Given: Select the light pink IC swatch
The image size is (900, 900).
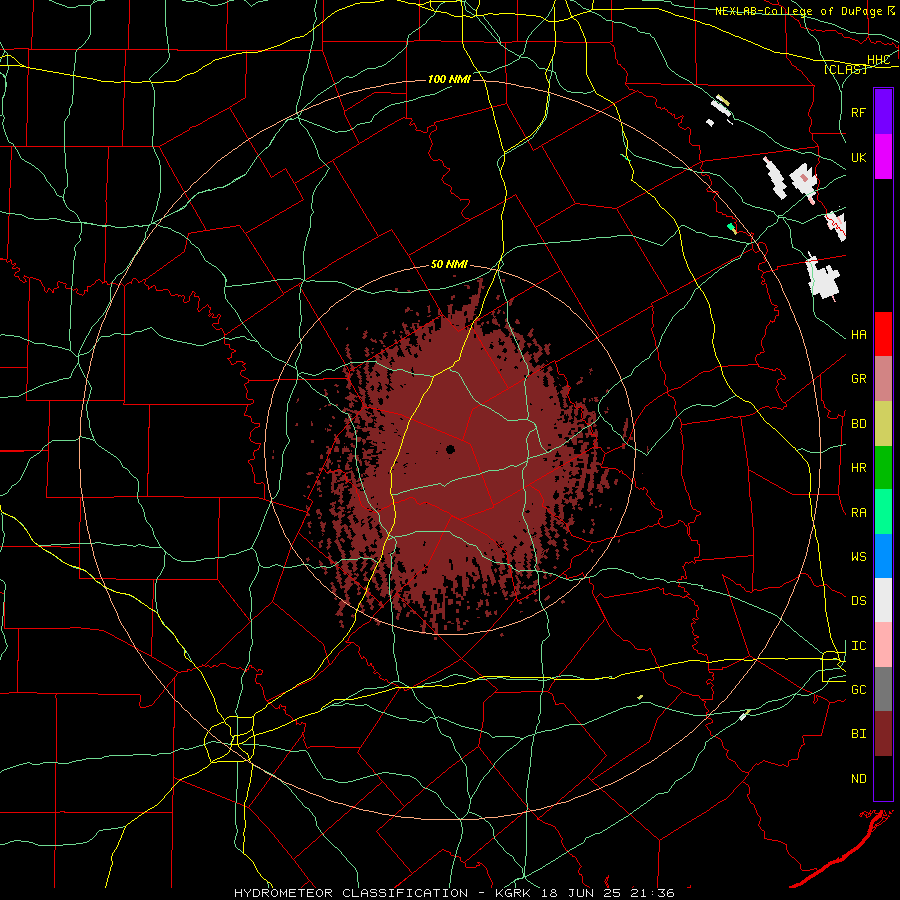Looking at the screenshot, I should pos(883,645).
